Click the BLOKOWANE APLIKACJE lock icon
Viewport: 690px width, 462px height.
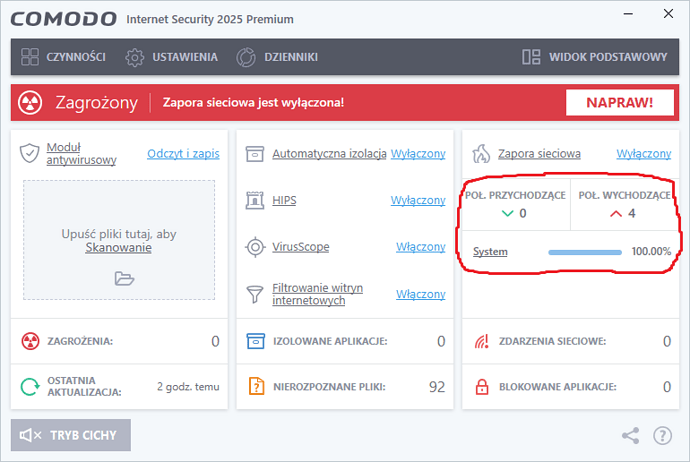[482, 386]
